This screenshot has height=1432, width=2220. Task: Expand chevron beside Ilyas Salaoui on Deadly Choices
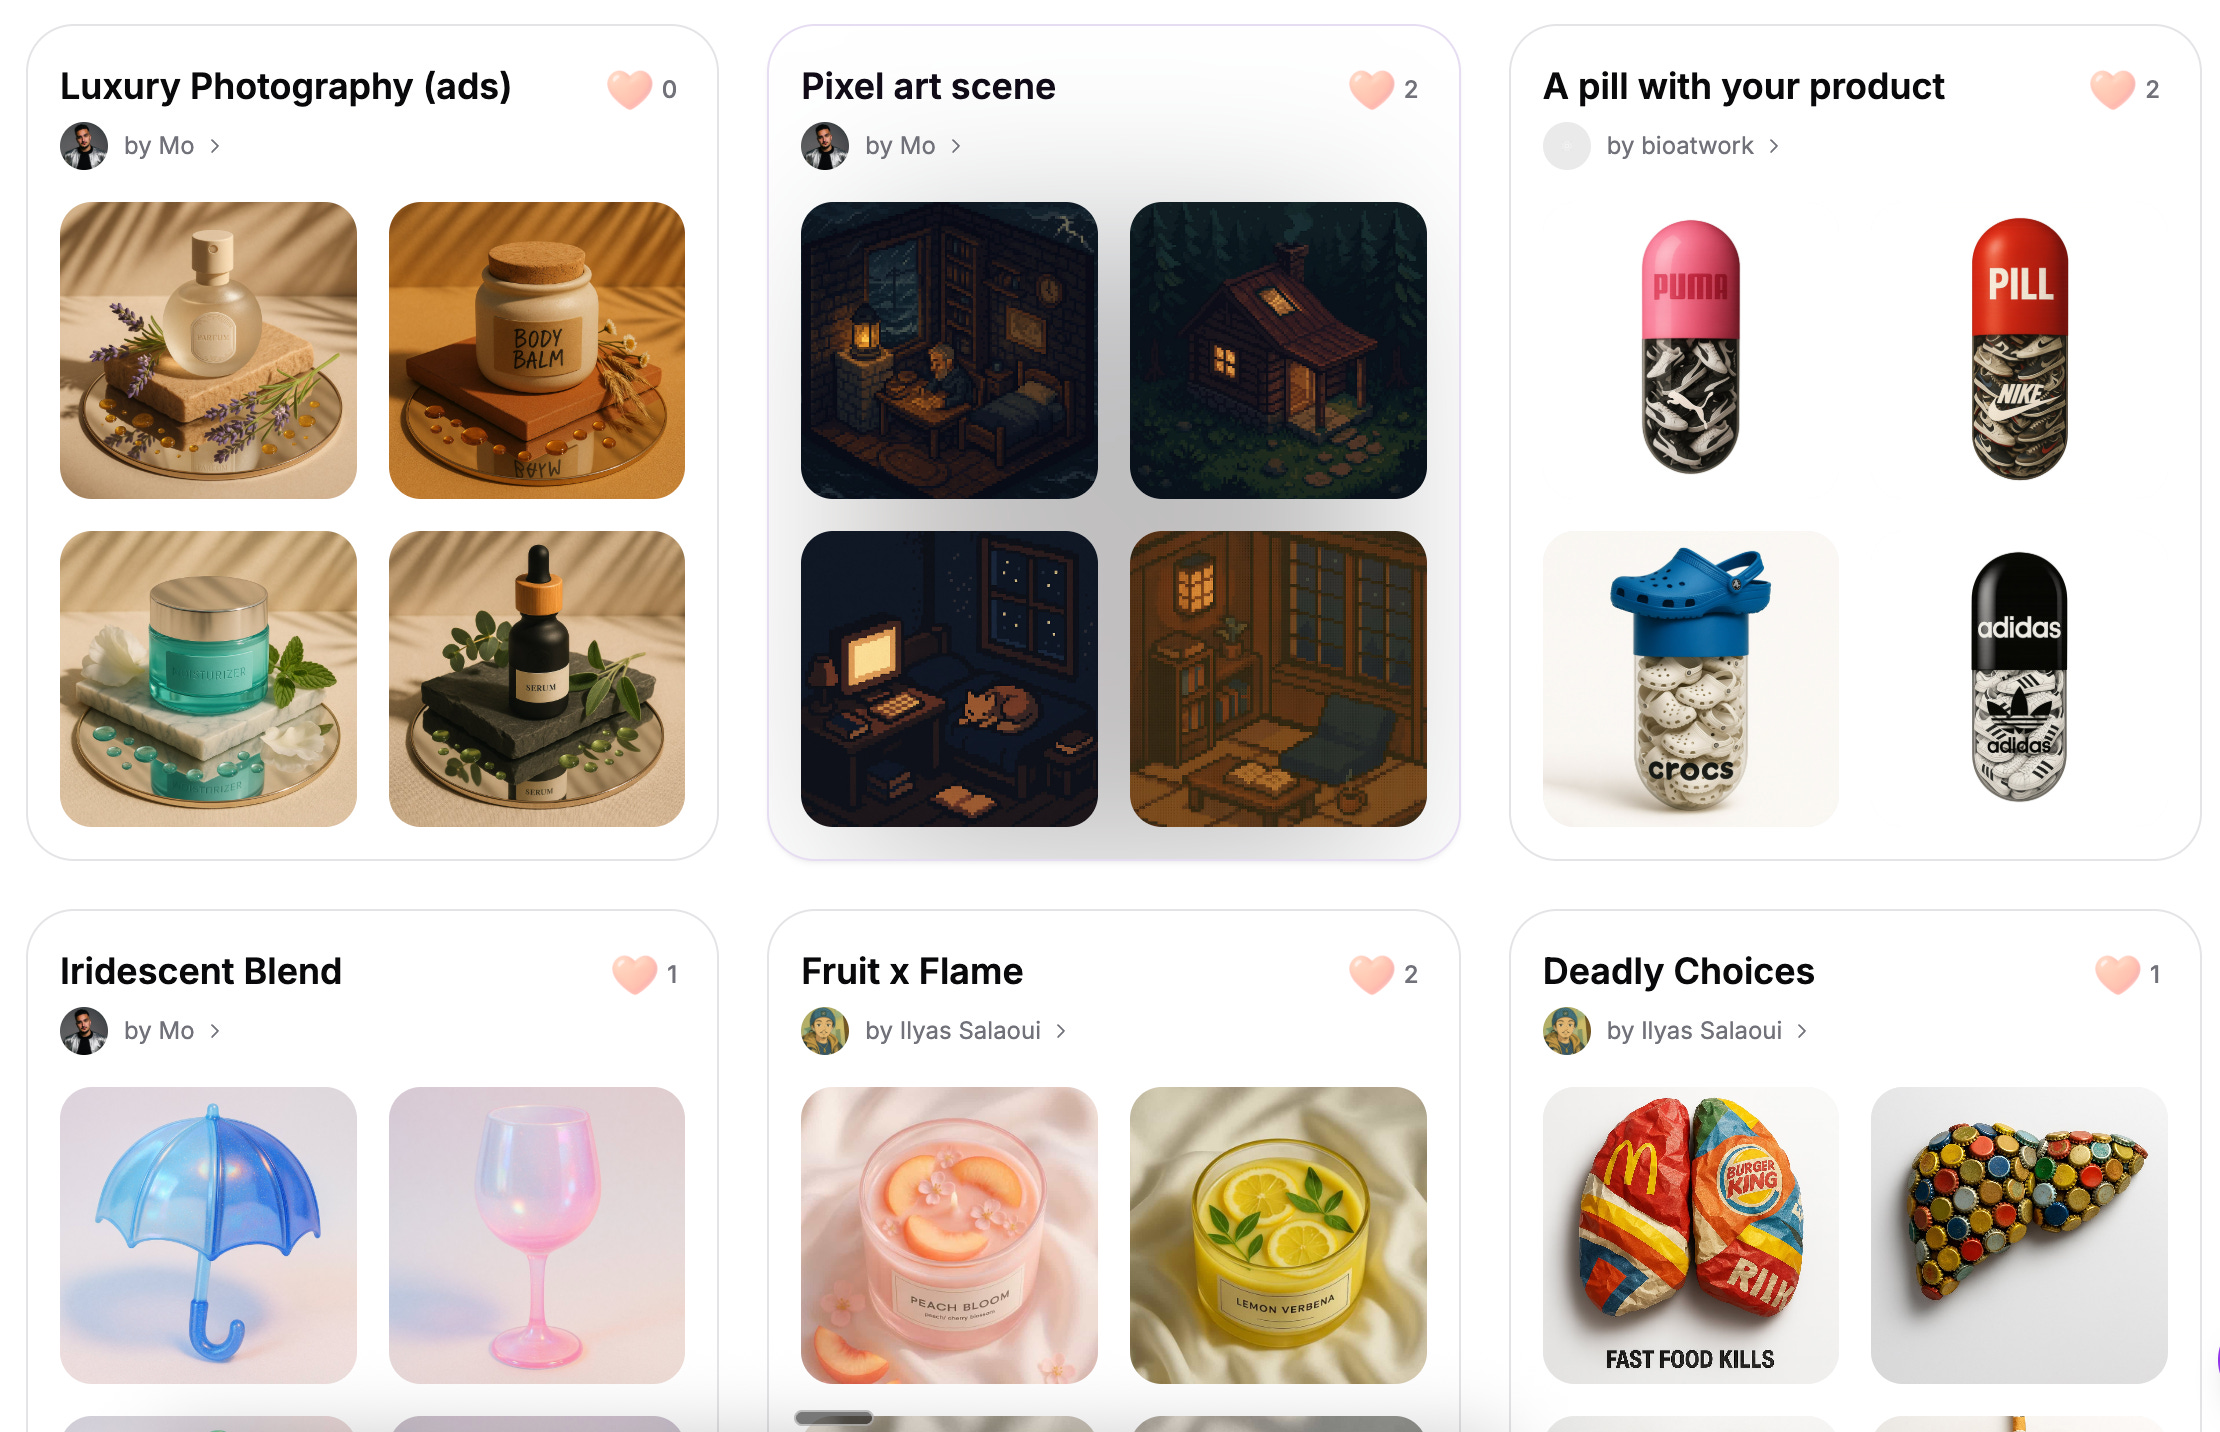(1802, 1031)
